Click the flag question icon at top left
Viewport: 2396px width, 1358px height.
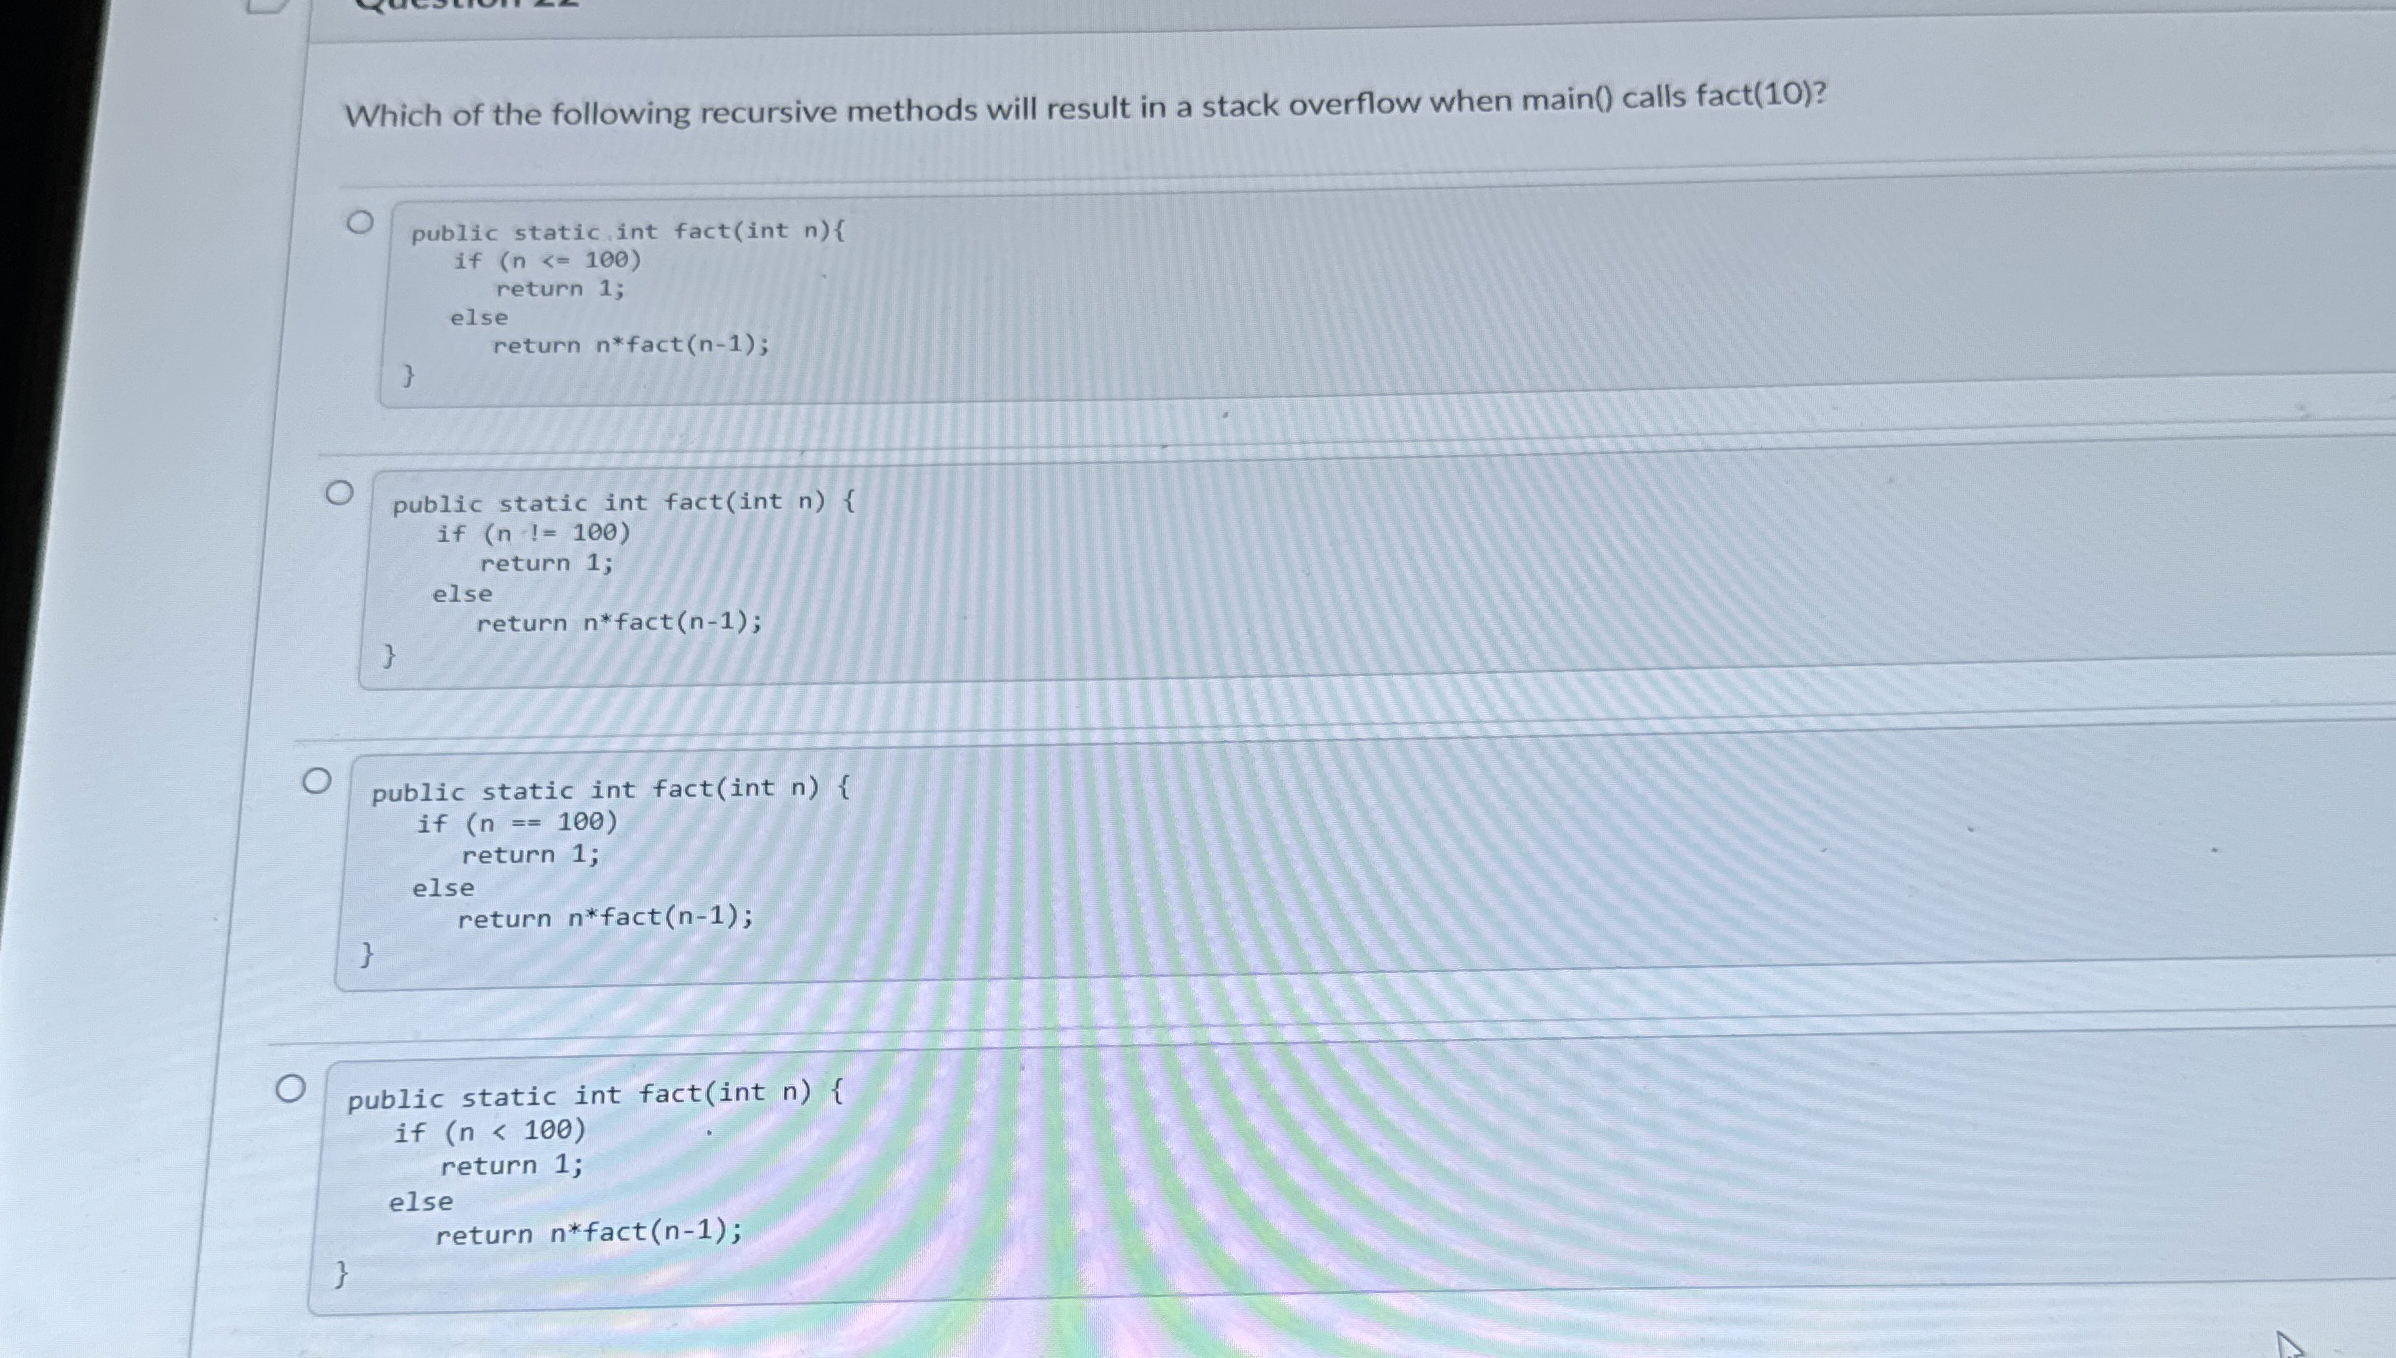266,4
